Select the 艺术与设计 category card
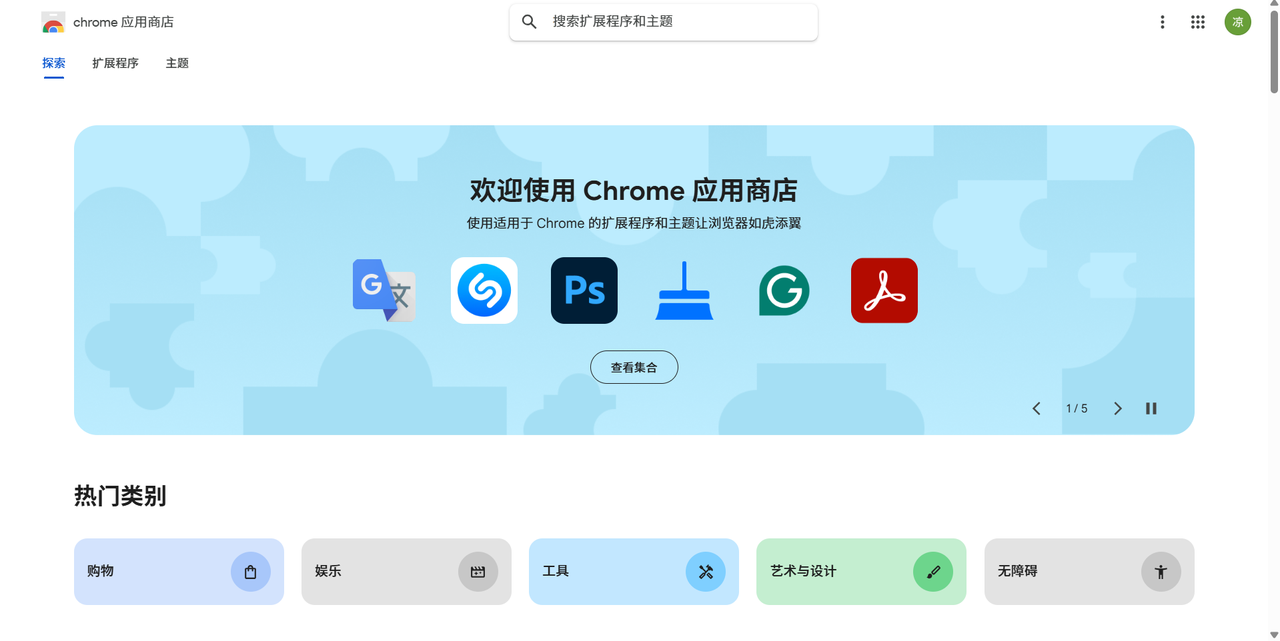This screenshot has height=641, width=1280. point(861,571)
